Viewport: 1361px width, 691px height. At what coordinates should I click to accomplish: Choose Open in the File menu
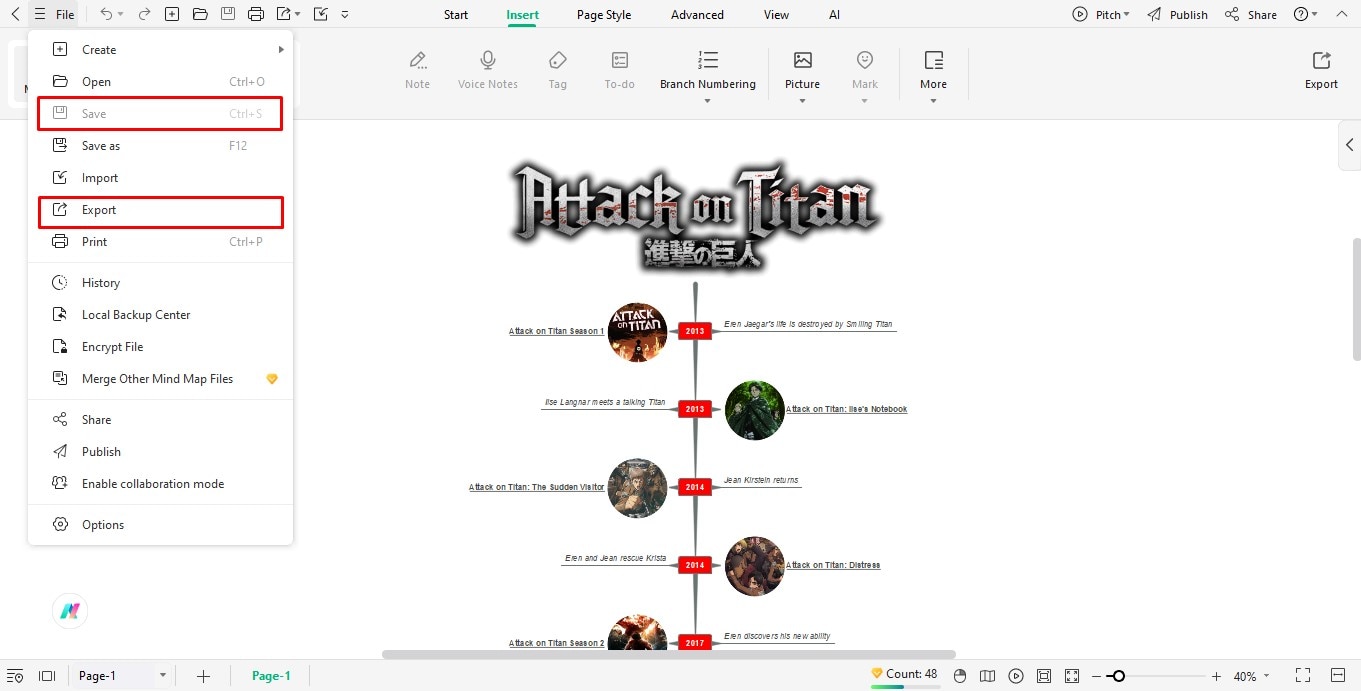[160, 82]
